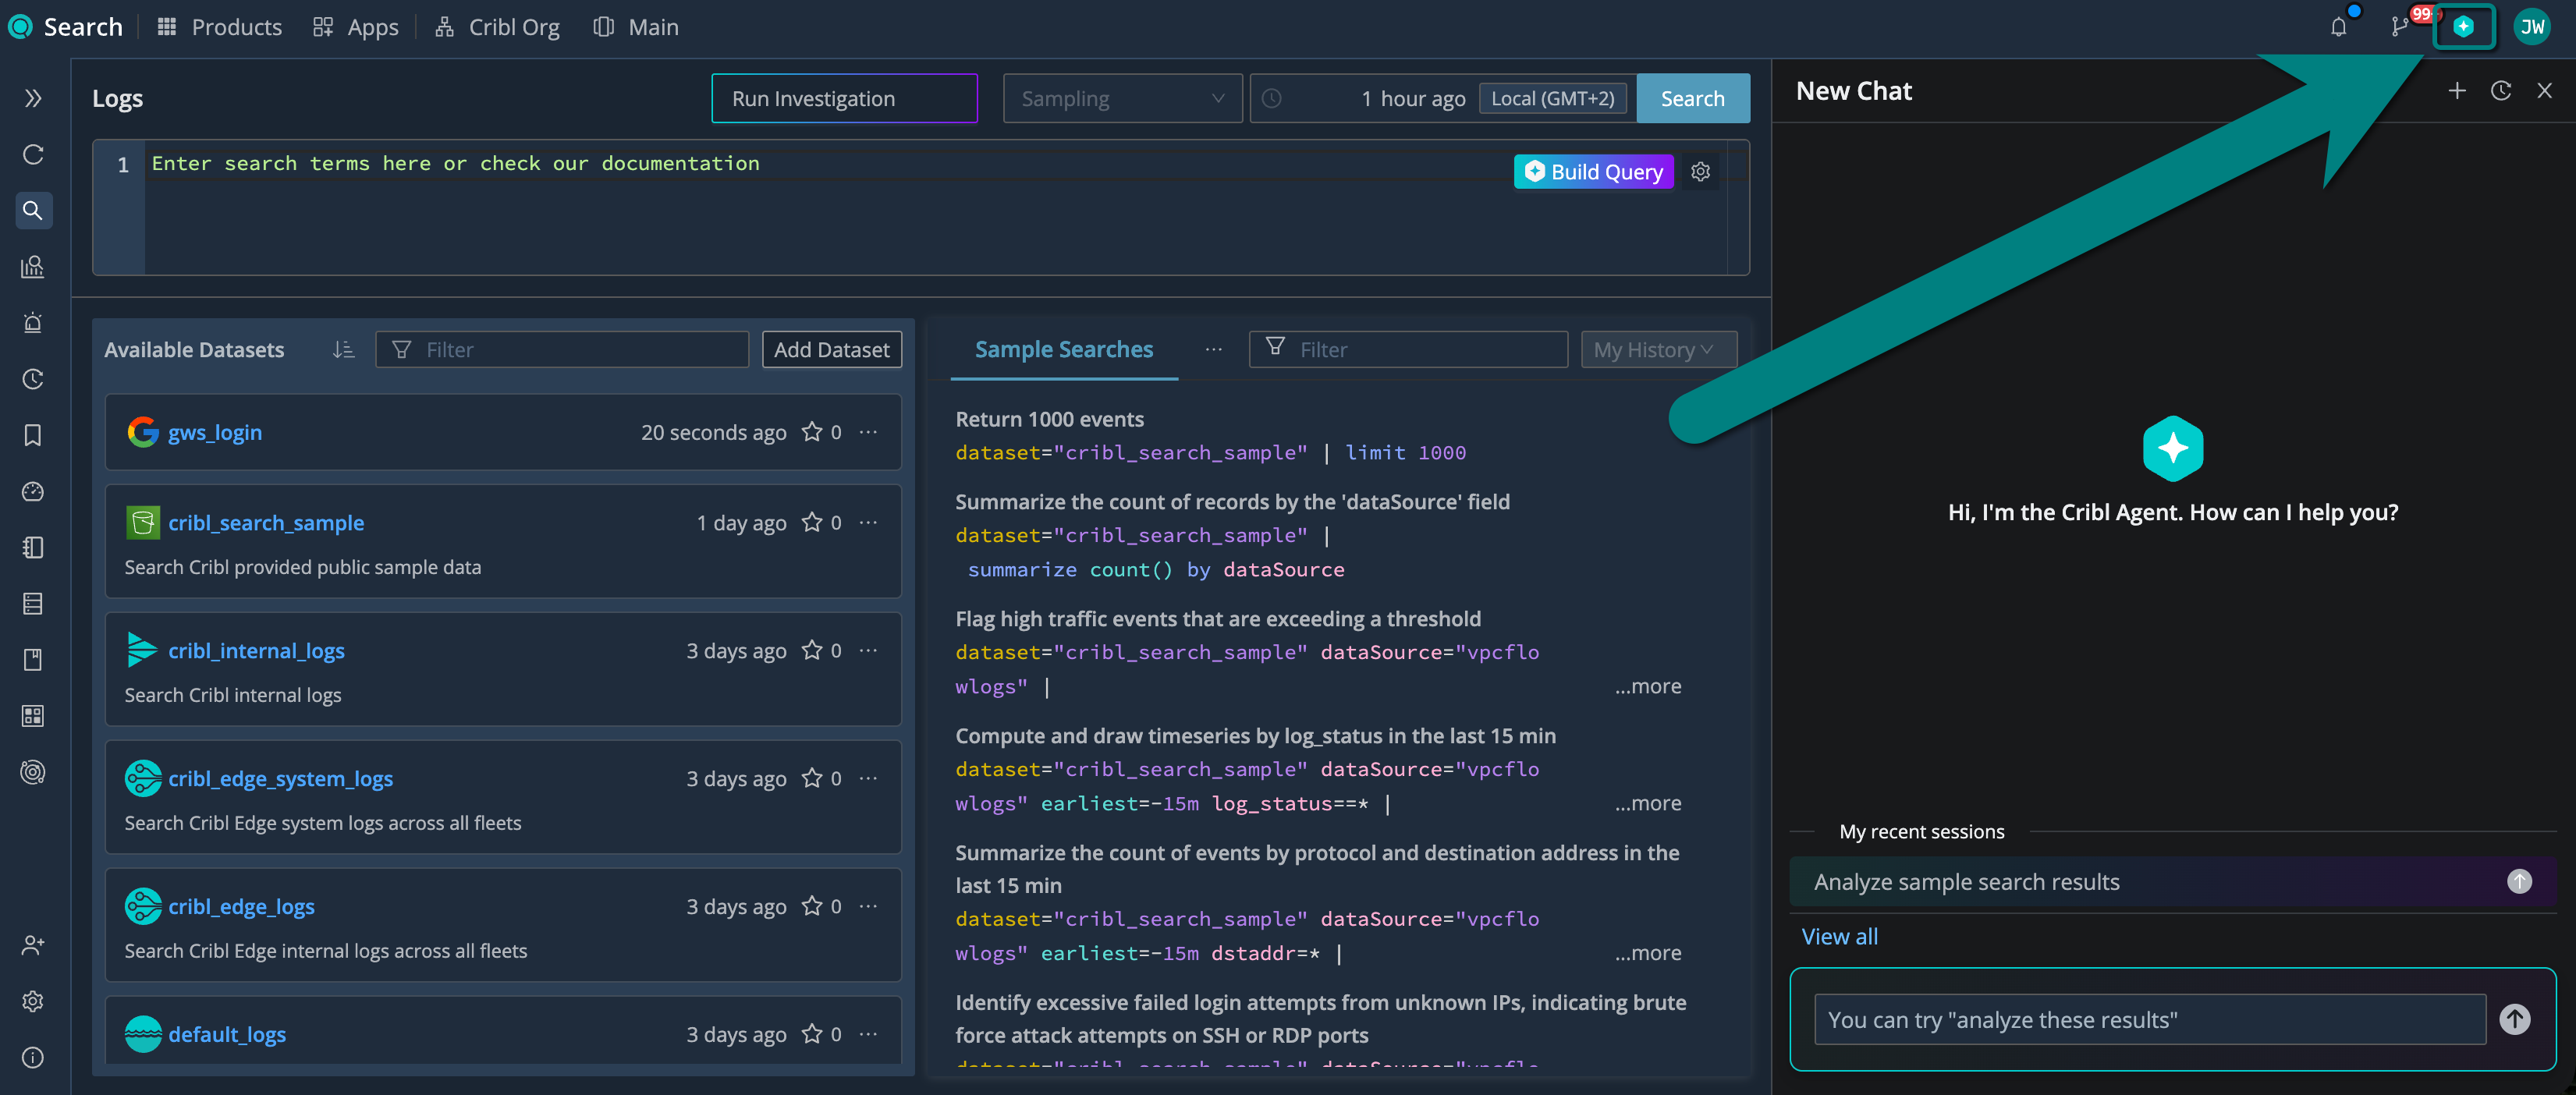Open more options for cribl_search_sample dataset
This screenshot has width=2576, height=1095.
tap(868, 523)
